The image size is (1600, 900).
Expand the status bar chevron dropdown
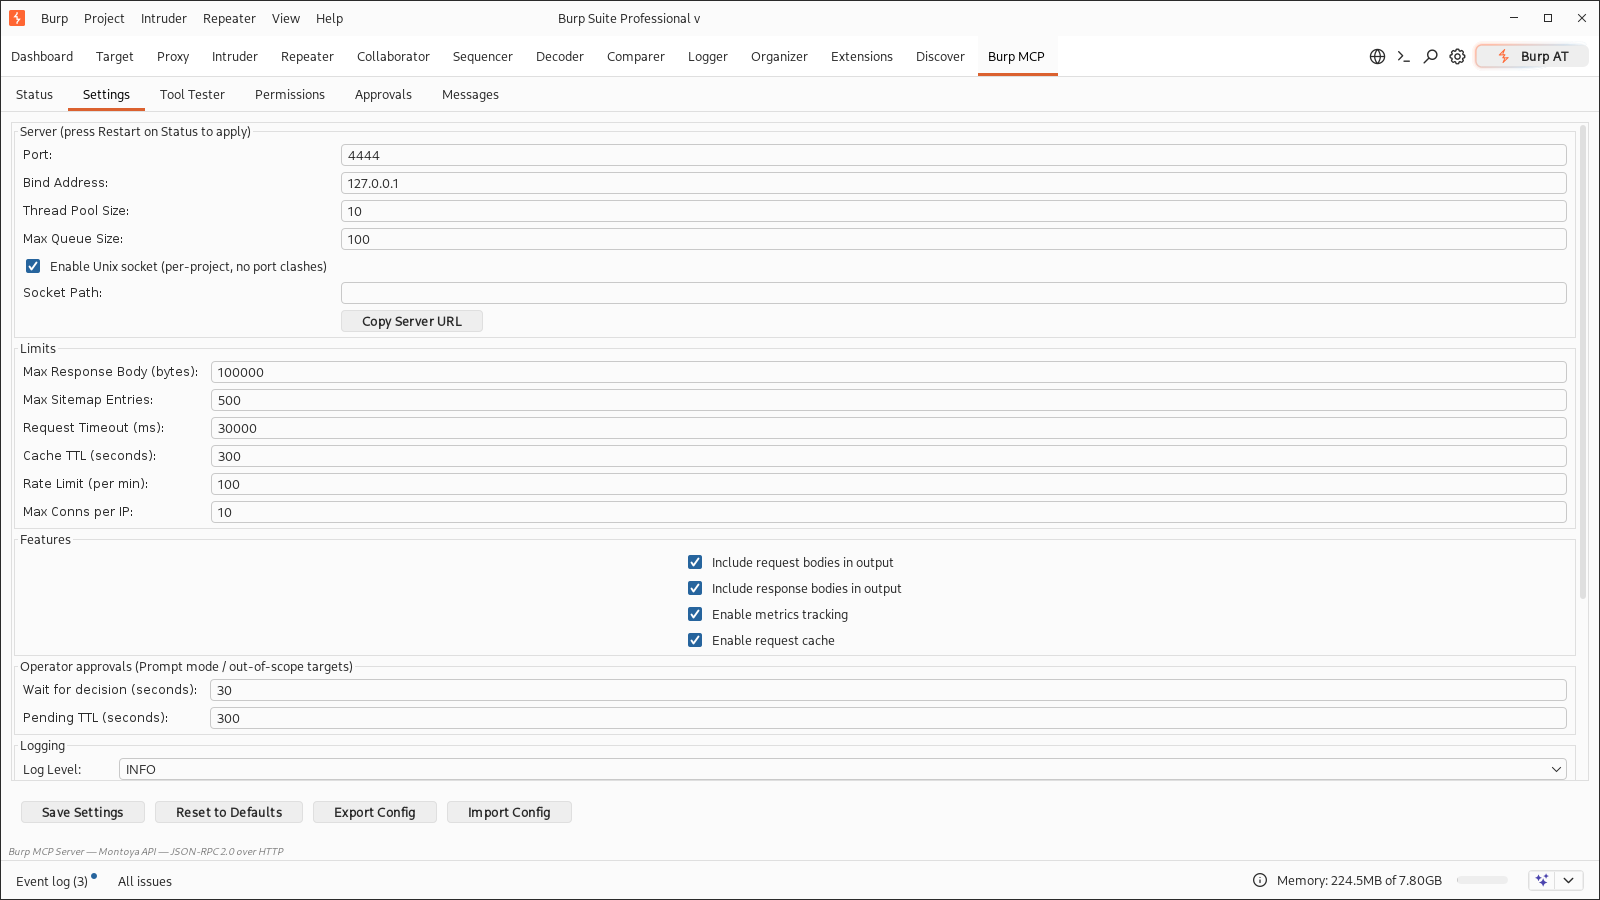tap(1568, 880)
